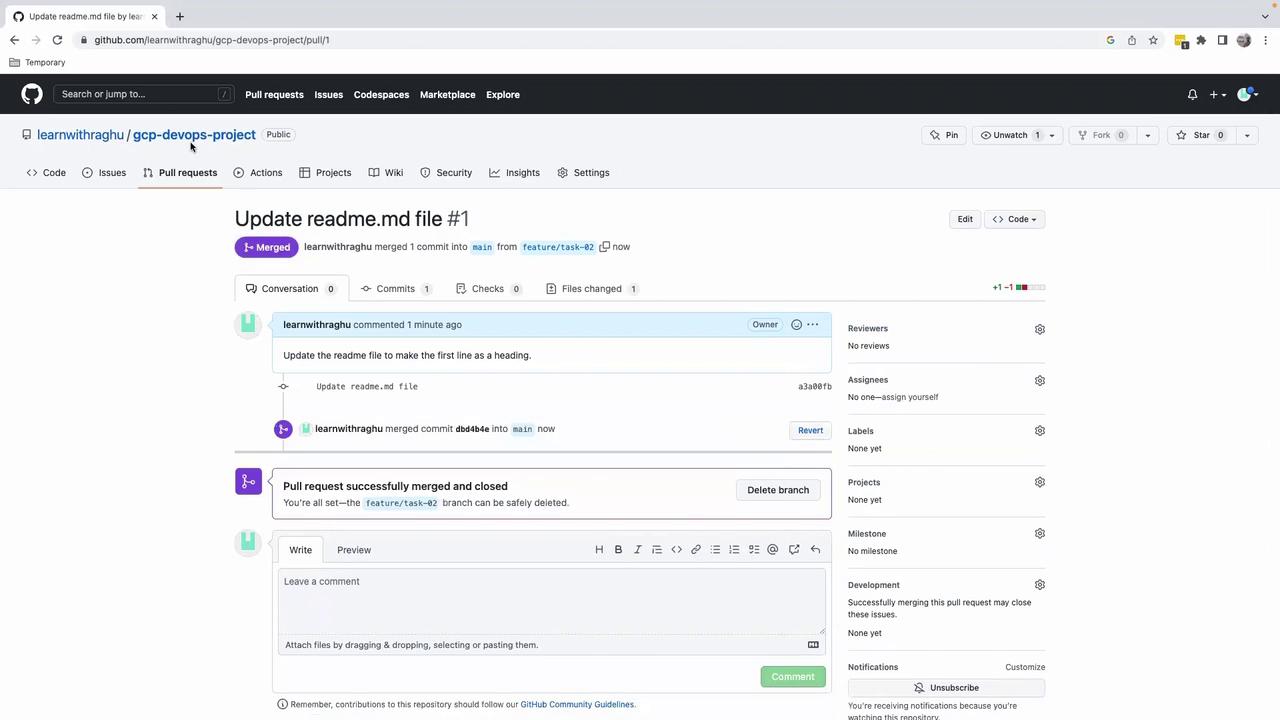Viewport: 1280px width, 720px height.
Task: Copy the feature/task-02 branch name
Action: click(x=604, y=247)
